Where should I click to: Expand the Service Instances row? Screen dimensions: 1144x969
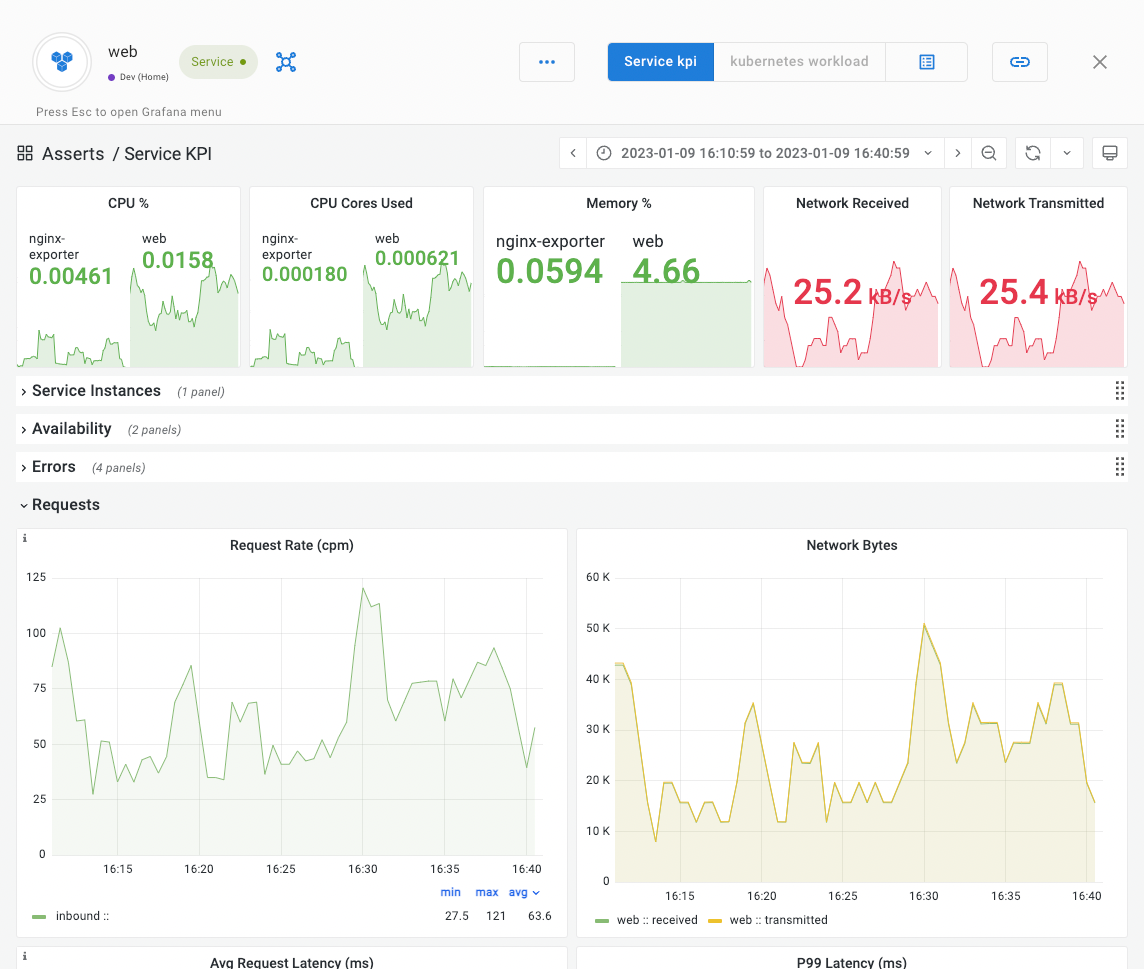coord(95,391)
